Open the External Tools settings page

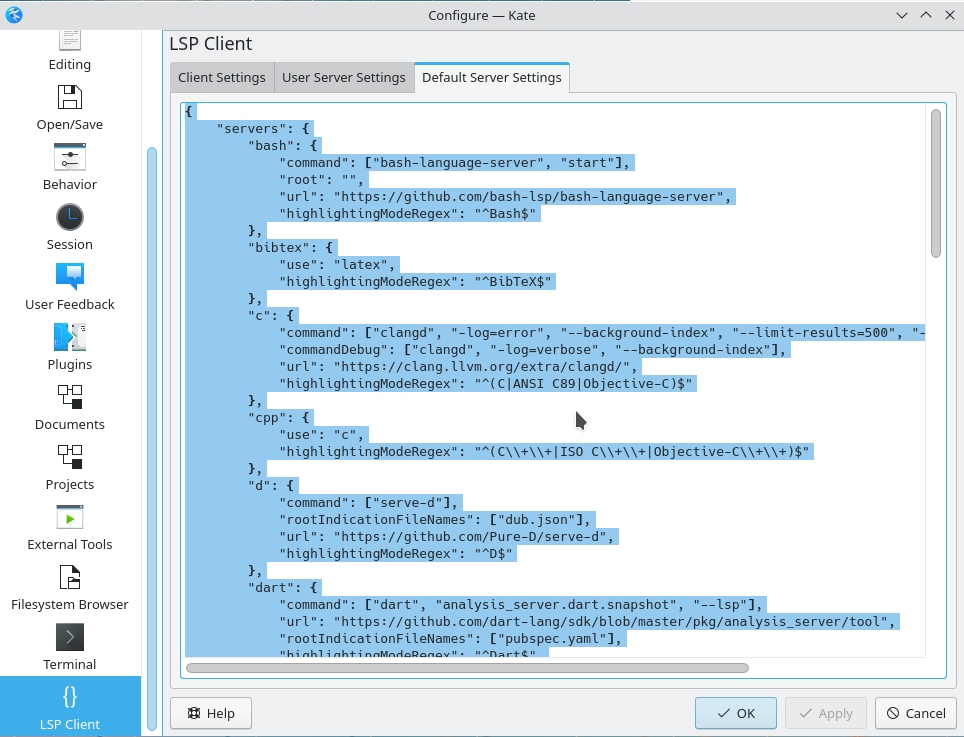coord(69,527)
